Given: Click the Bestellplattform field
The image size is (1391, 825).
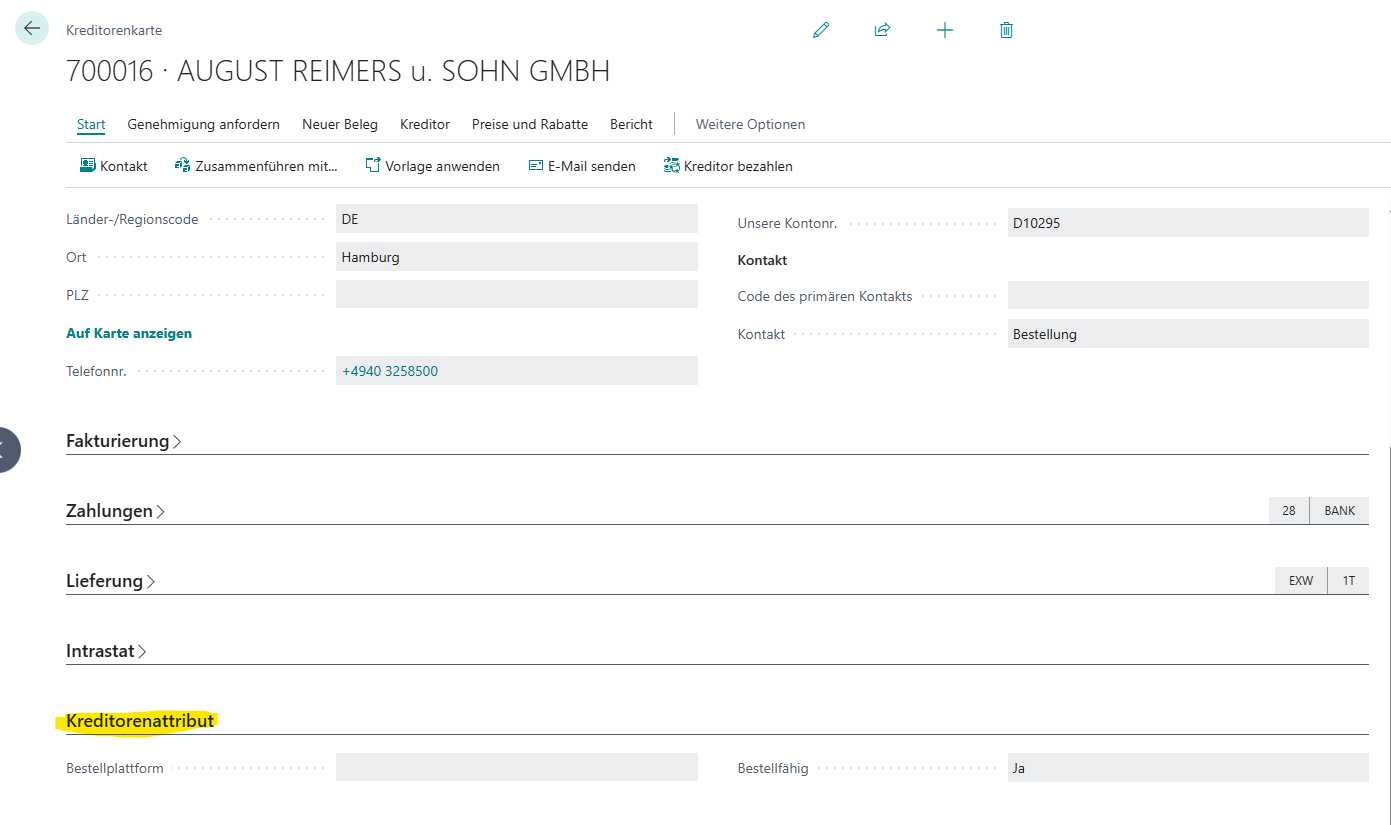Looking at the screenshot, I should coord(517,768).
